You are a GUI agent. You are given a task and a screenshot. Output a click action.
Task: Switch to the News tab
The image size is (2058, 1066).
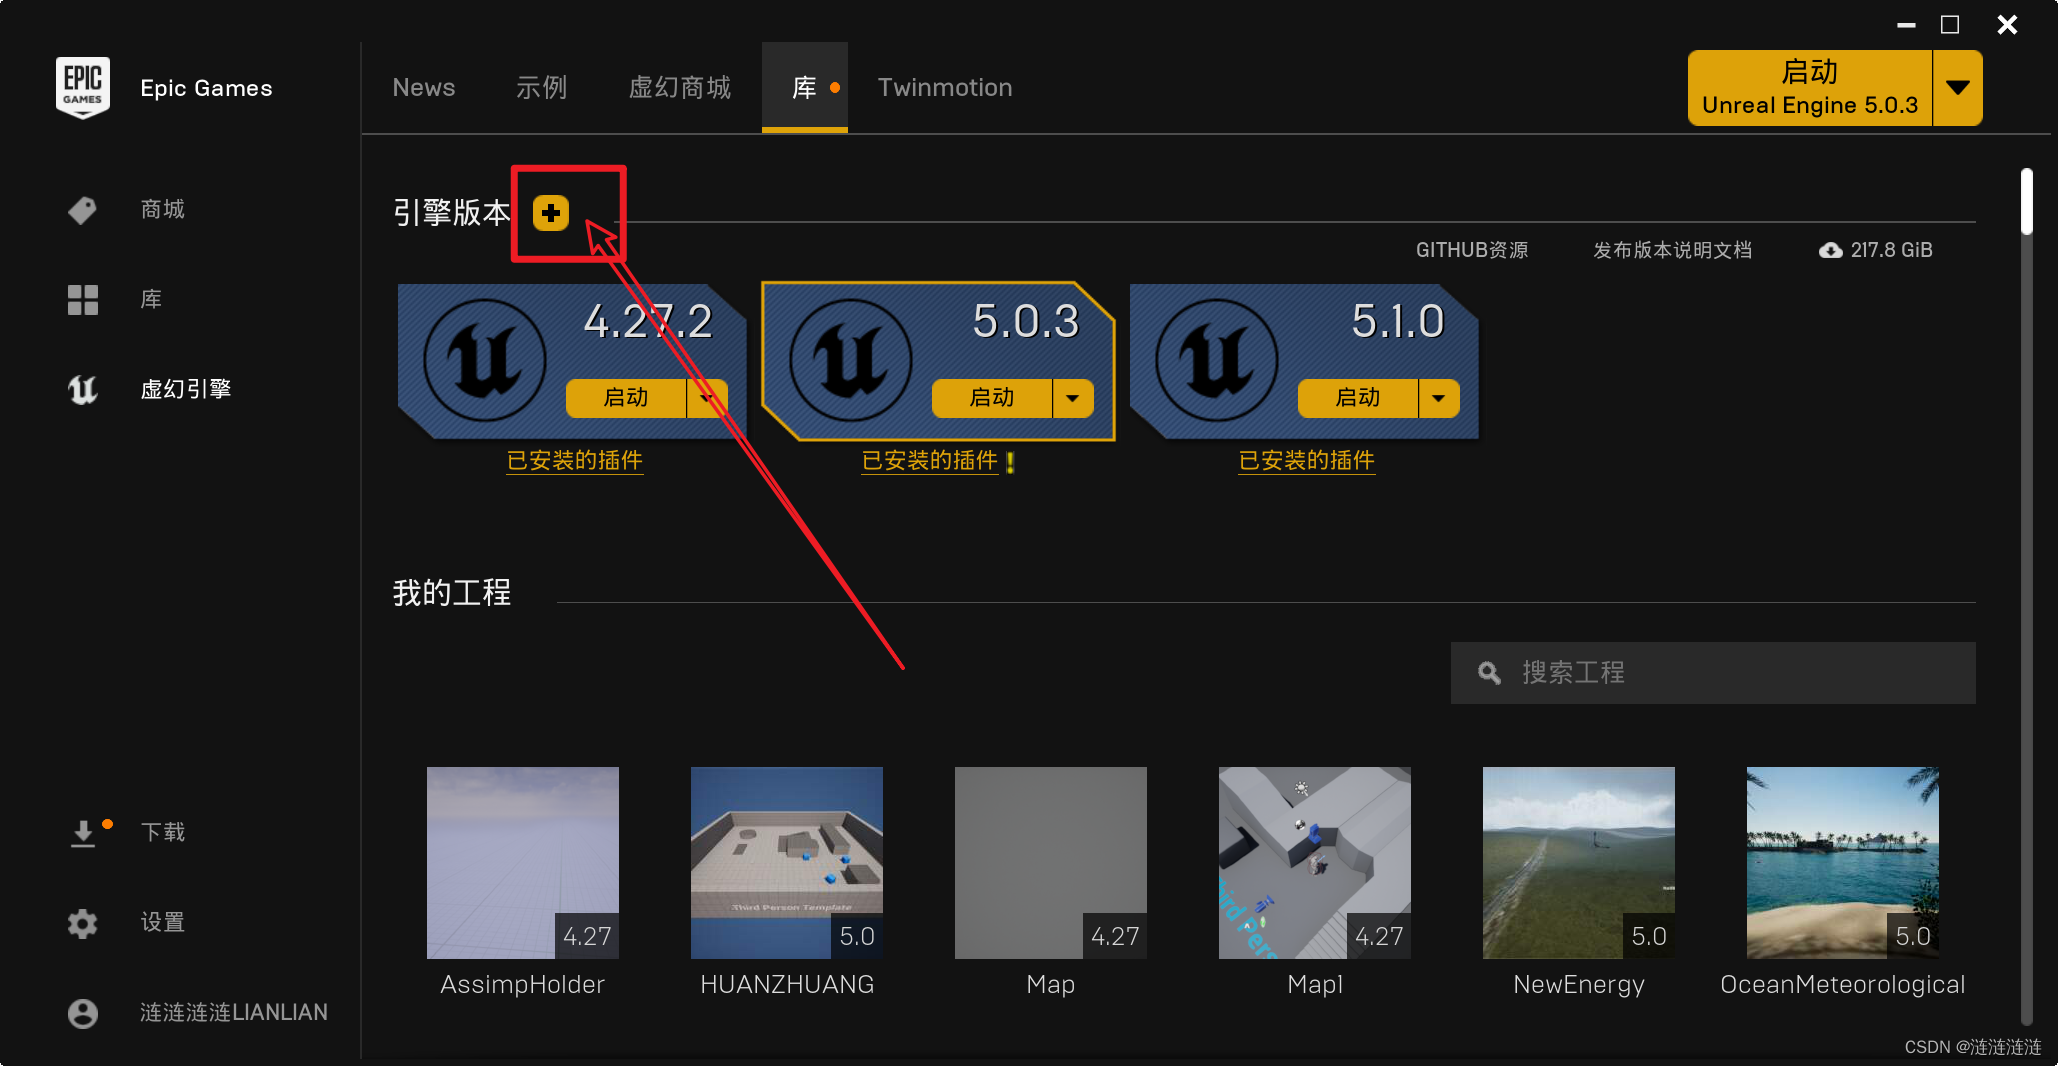click(424, 87)
